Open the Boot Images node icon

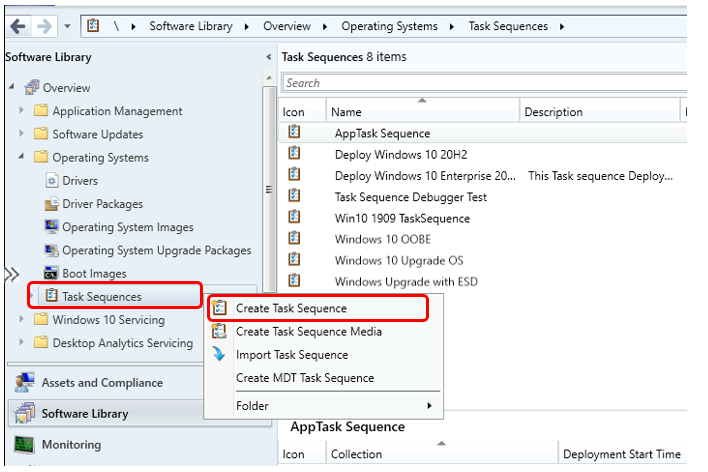click(51, 273)
